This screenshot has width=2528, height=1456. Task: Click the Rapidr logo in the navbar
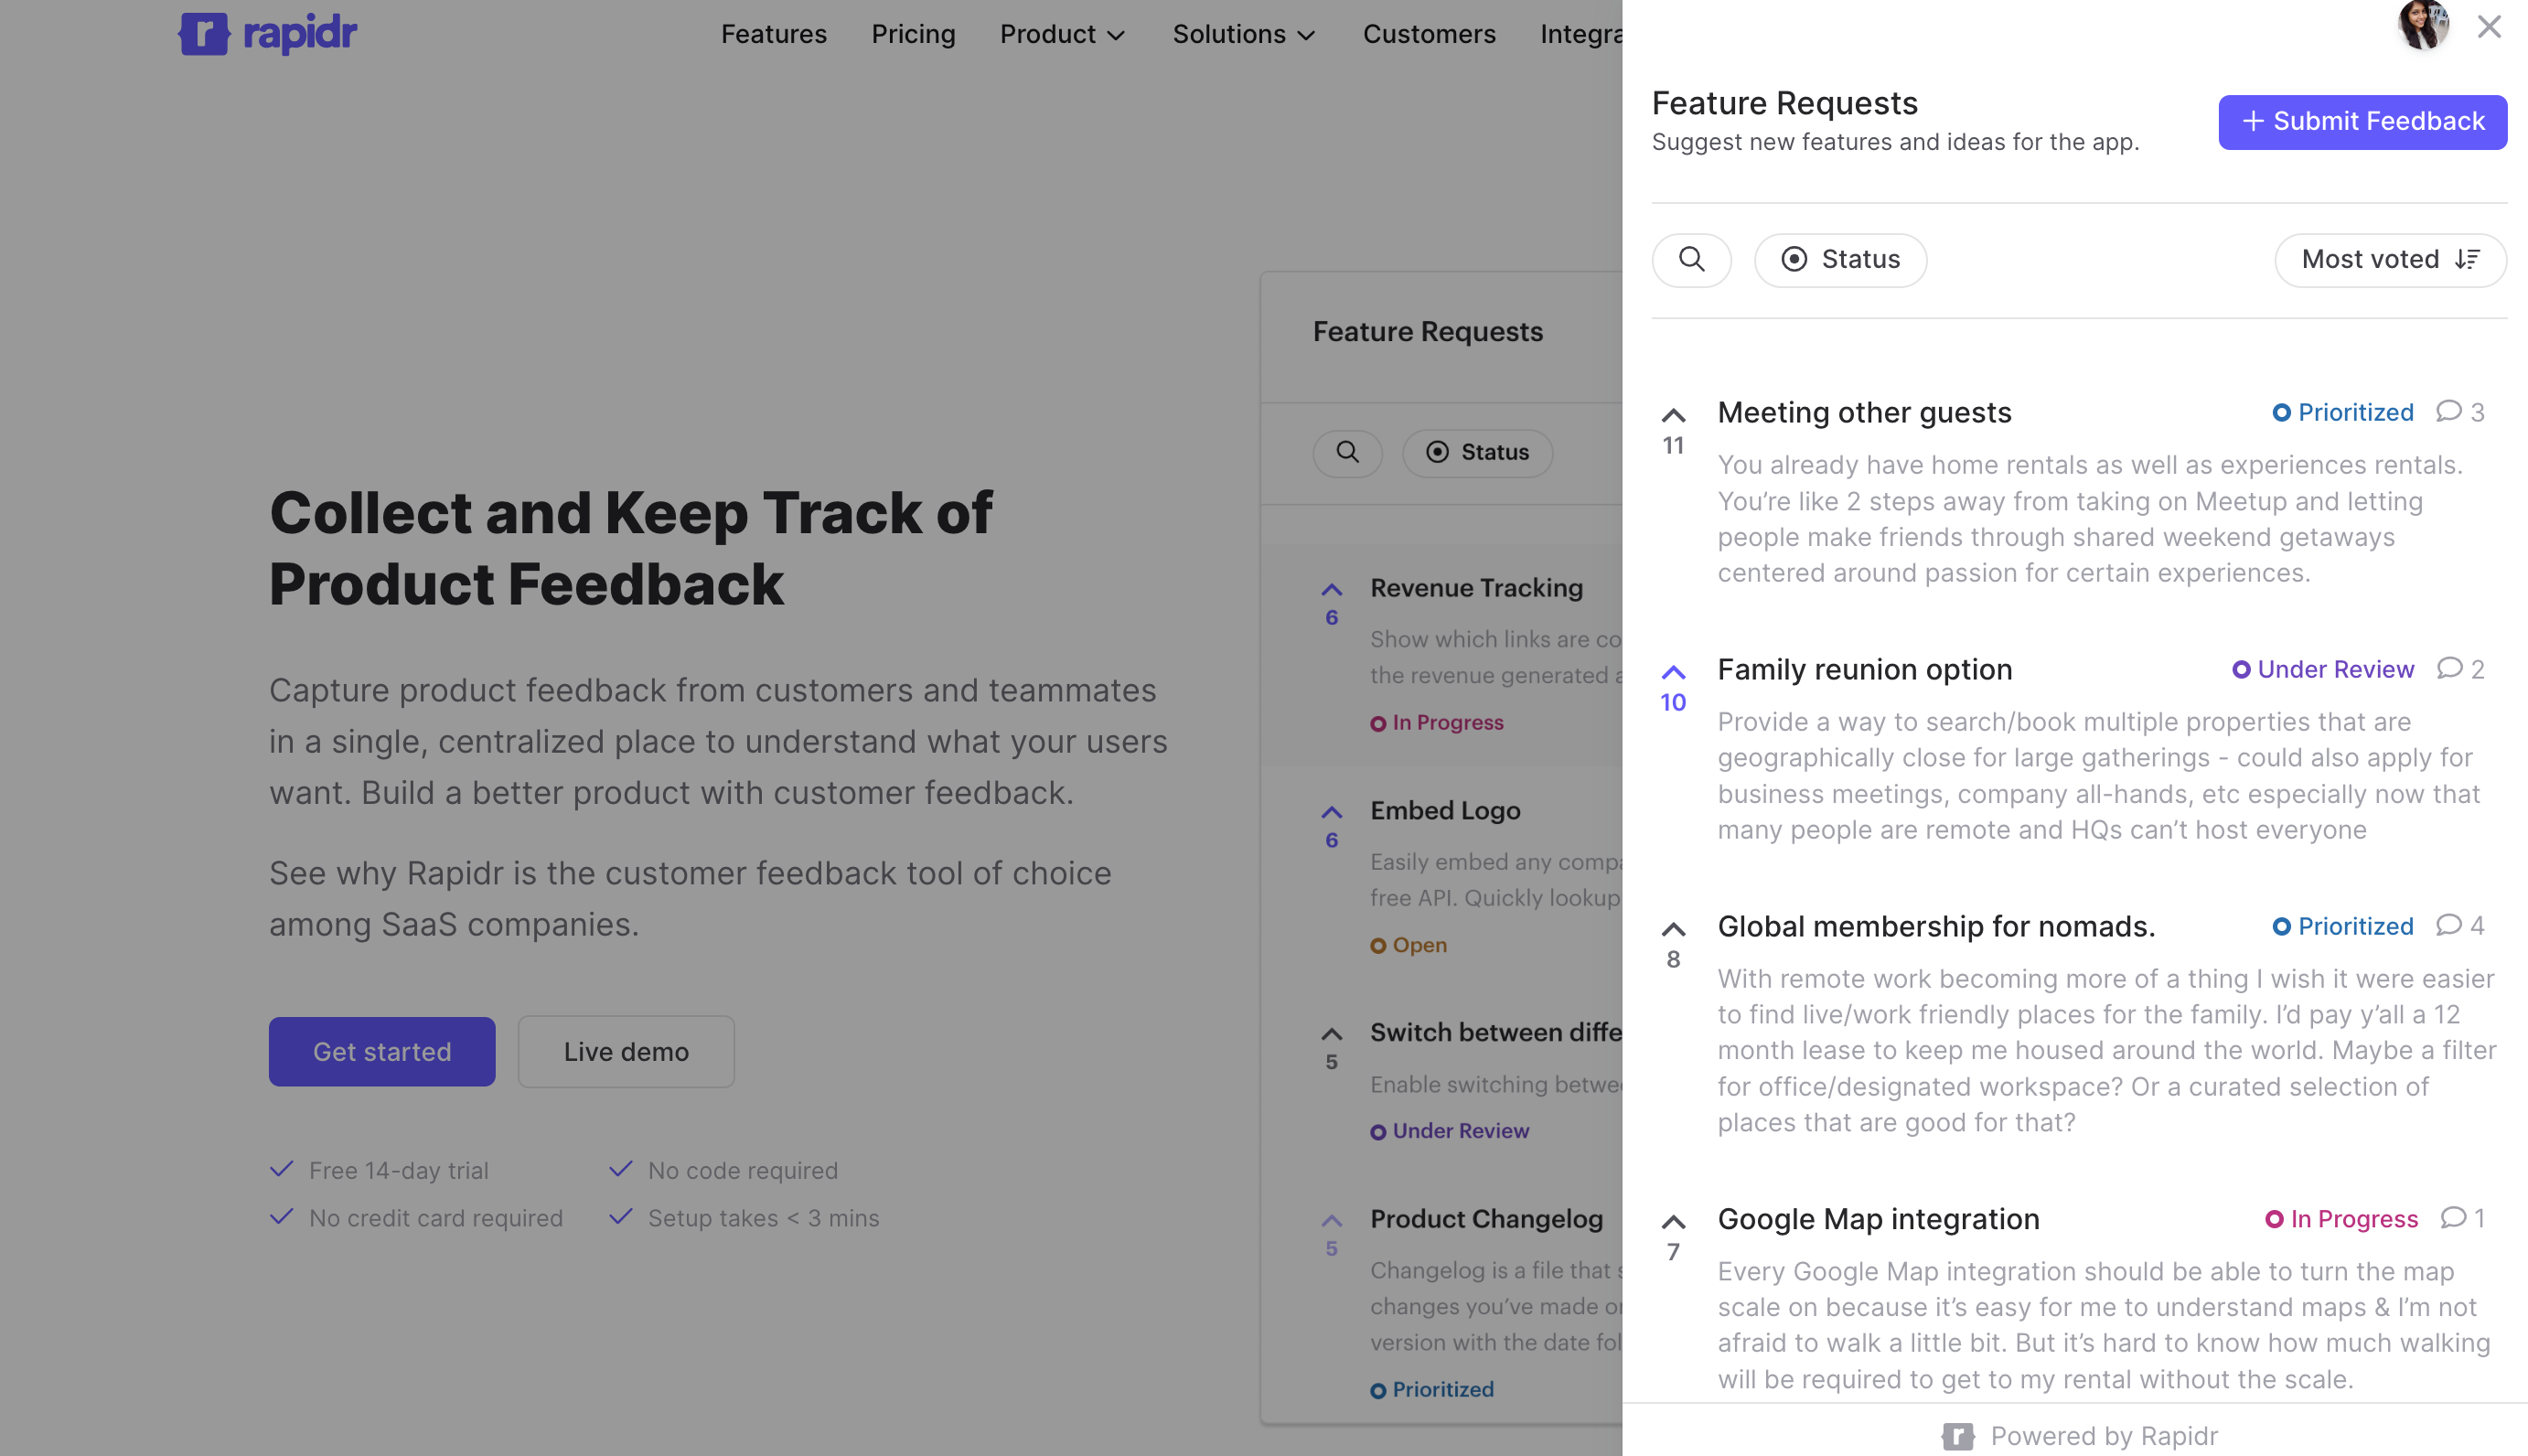(x=266, y=33)
